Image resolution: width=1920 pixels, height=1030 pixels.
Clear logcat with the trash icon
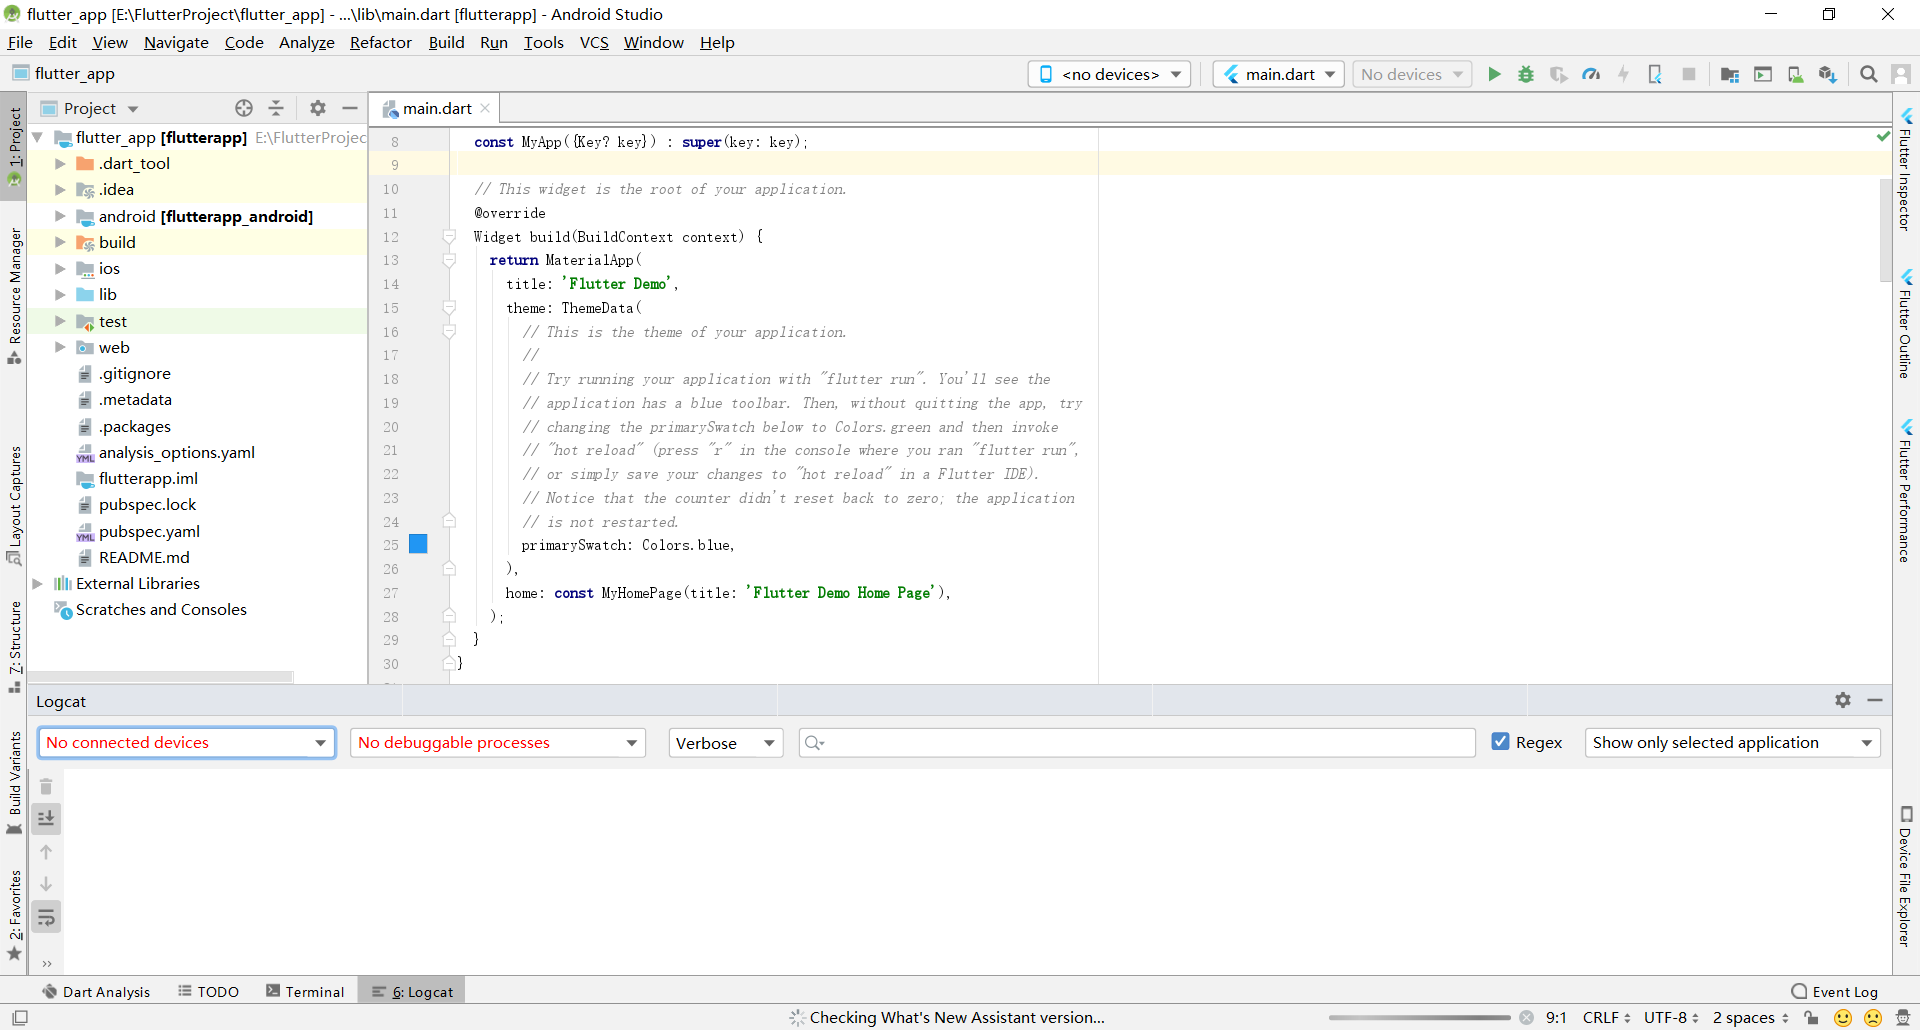coord(46,786)
